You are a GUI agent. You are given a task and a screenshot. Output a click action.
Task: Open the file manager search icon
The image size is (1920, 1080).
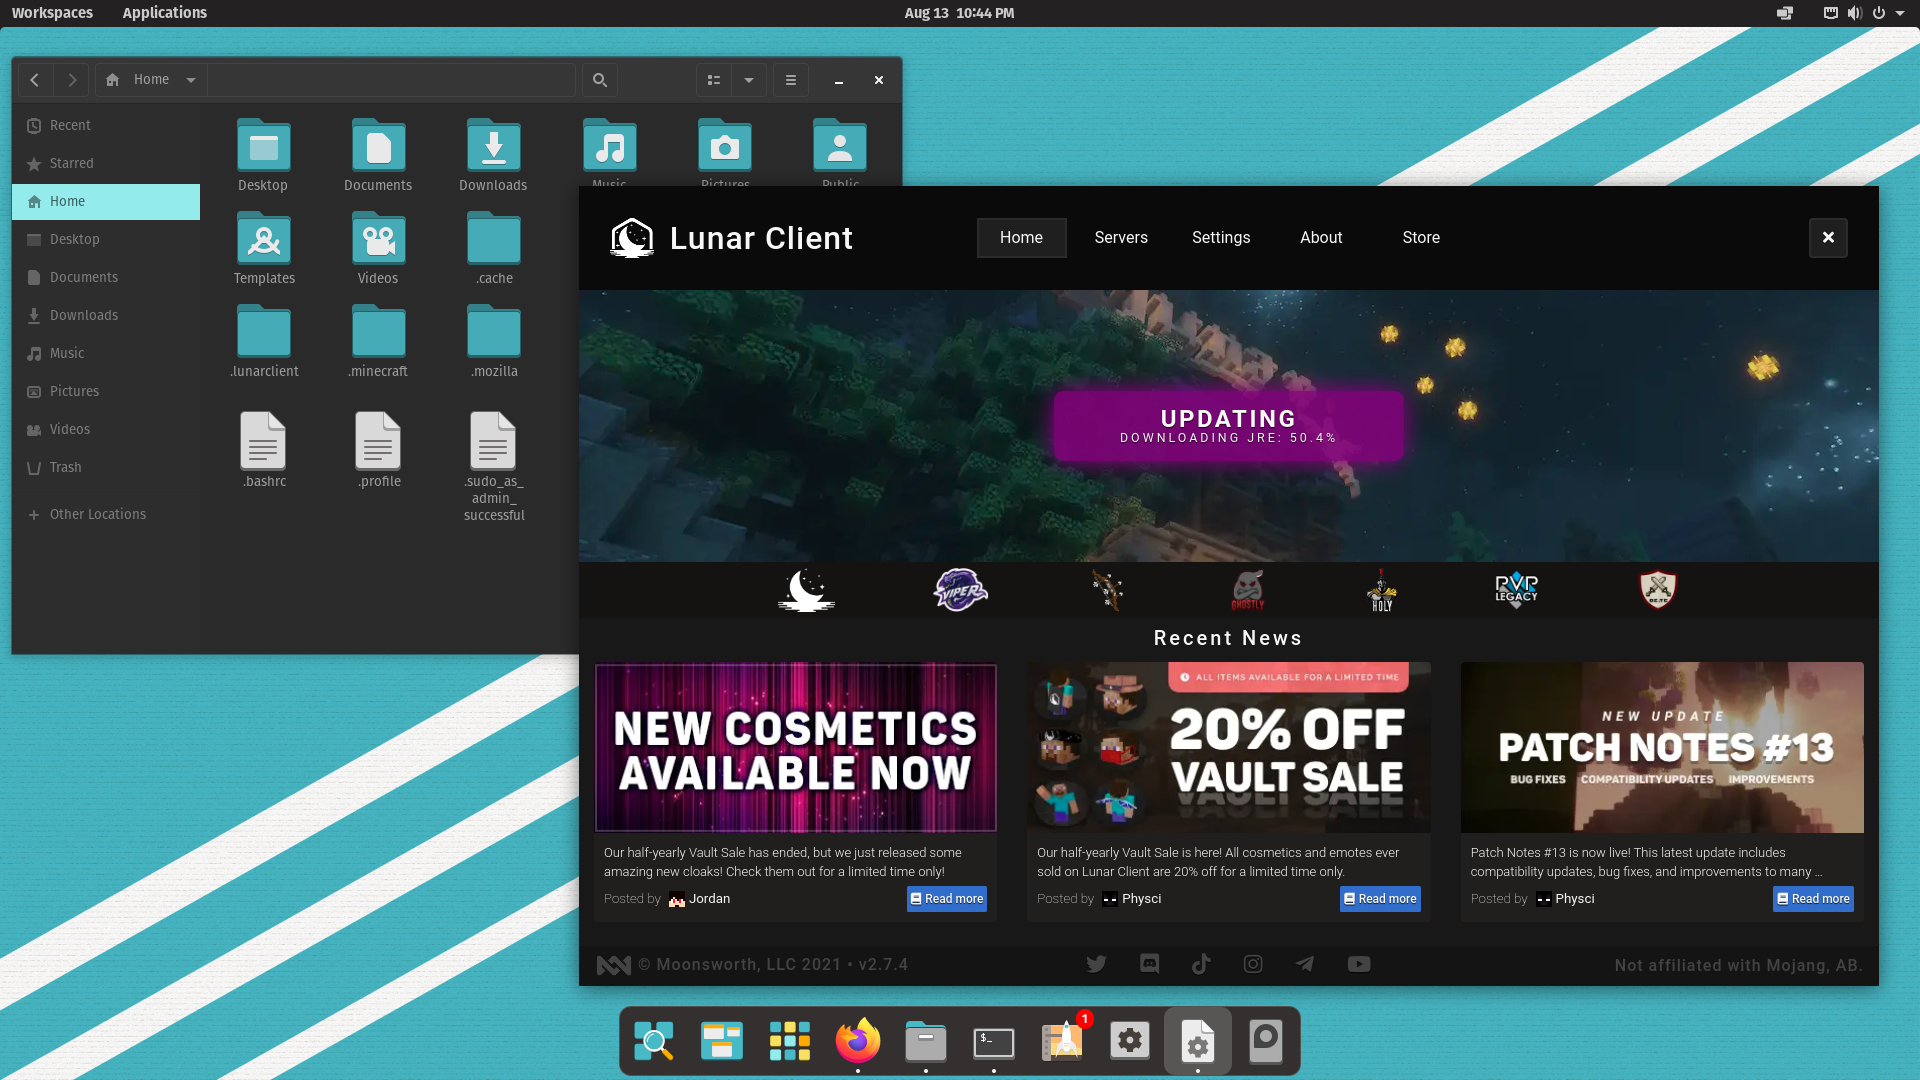[599, 80]
